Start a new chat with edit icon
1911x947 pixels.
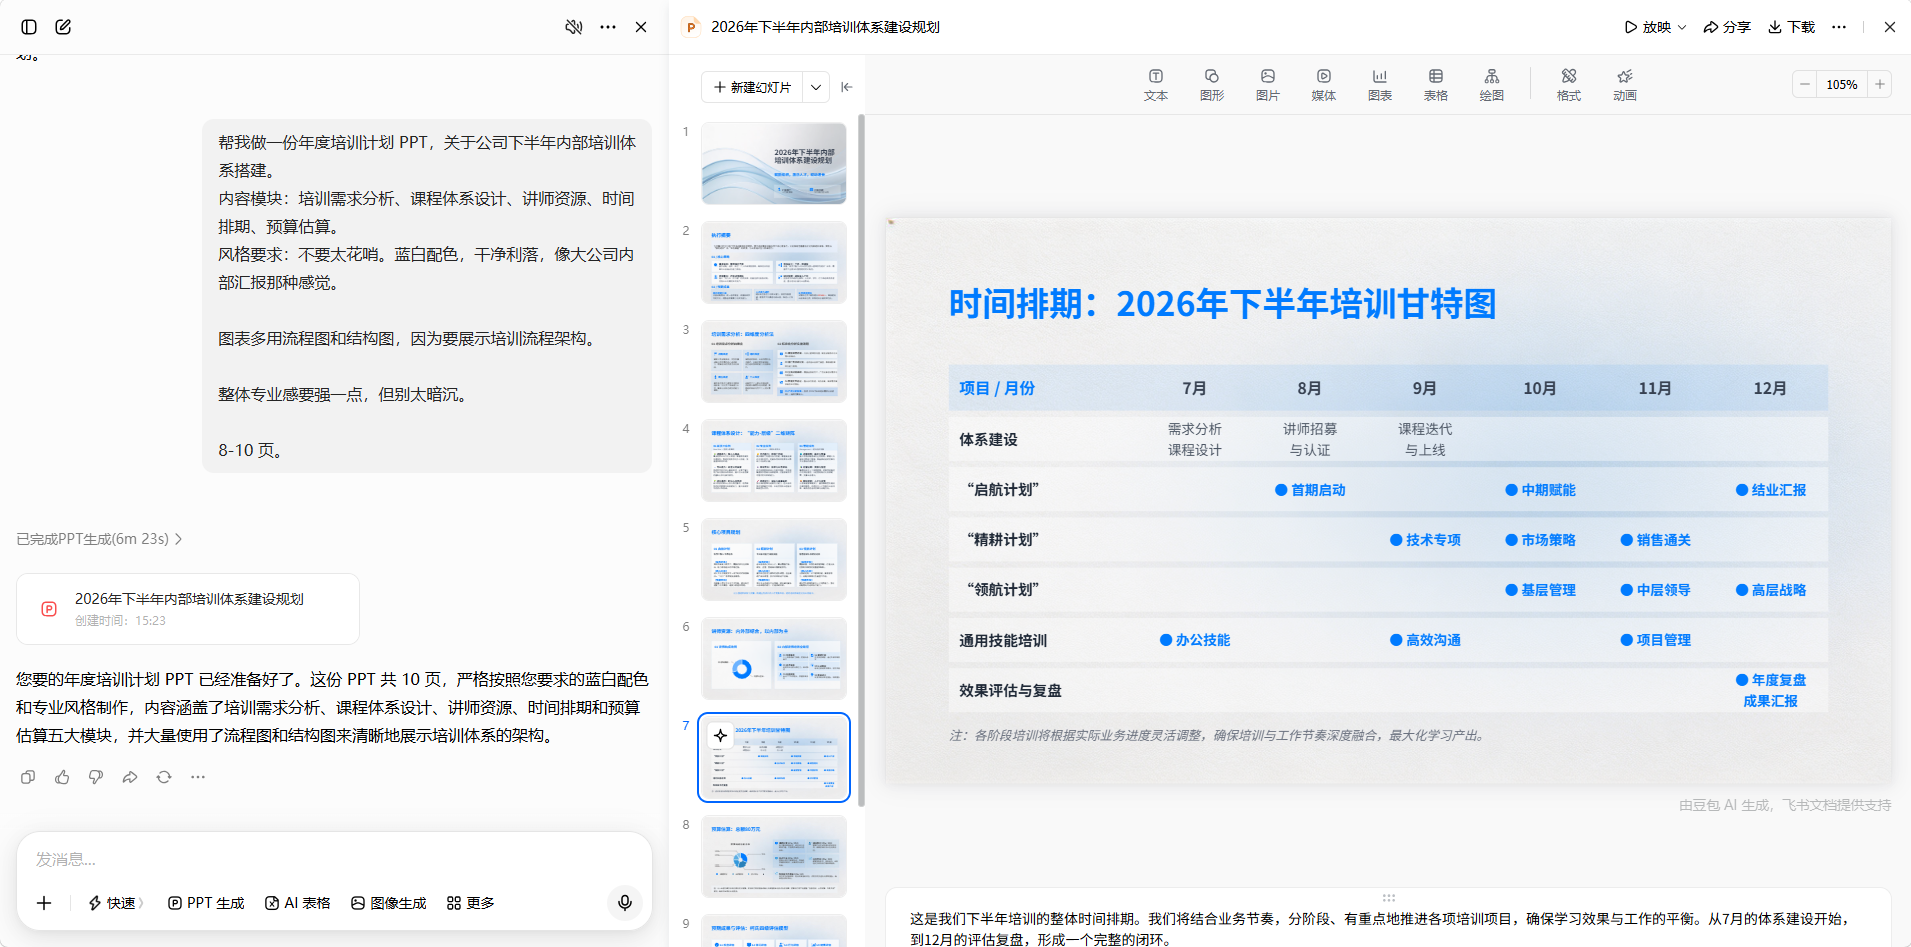tap(63, 27)
